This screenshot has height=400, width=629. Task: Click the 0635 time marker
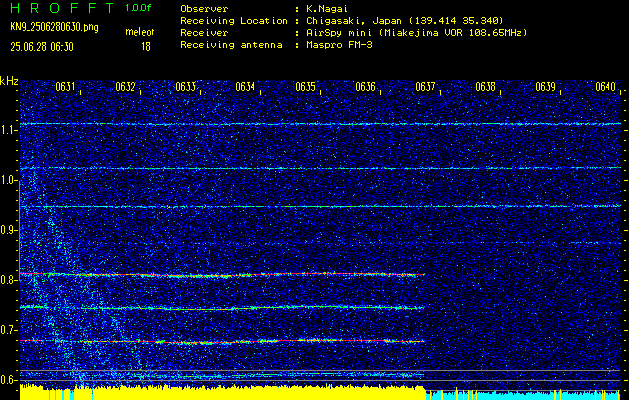[x=306, y=87]
